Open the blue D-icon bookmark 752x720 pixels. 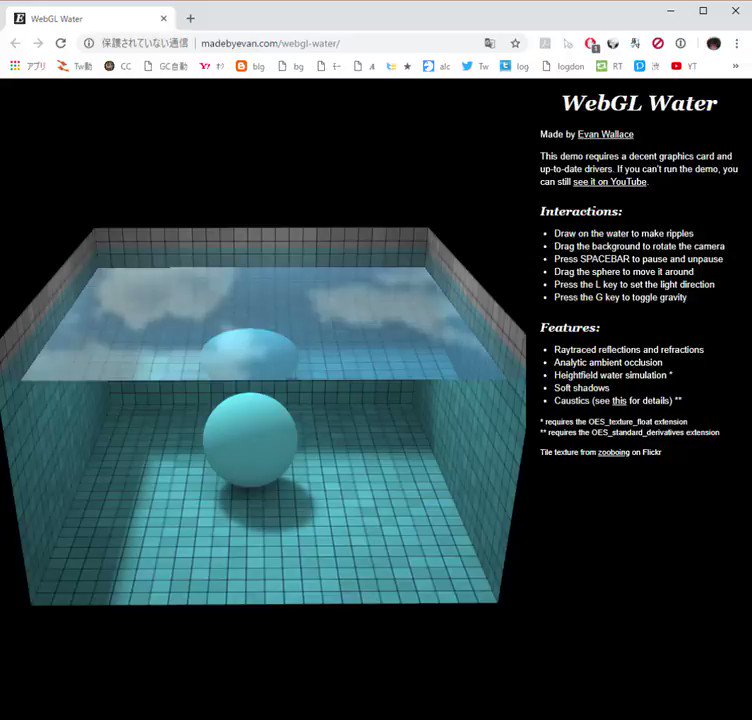click(x=646, y=66)
